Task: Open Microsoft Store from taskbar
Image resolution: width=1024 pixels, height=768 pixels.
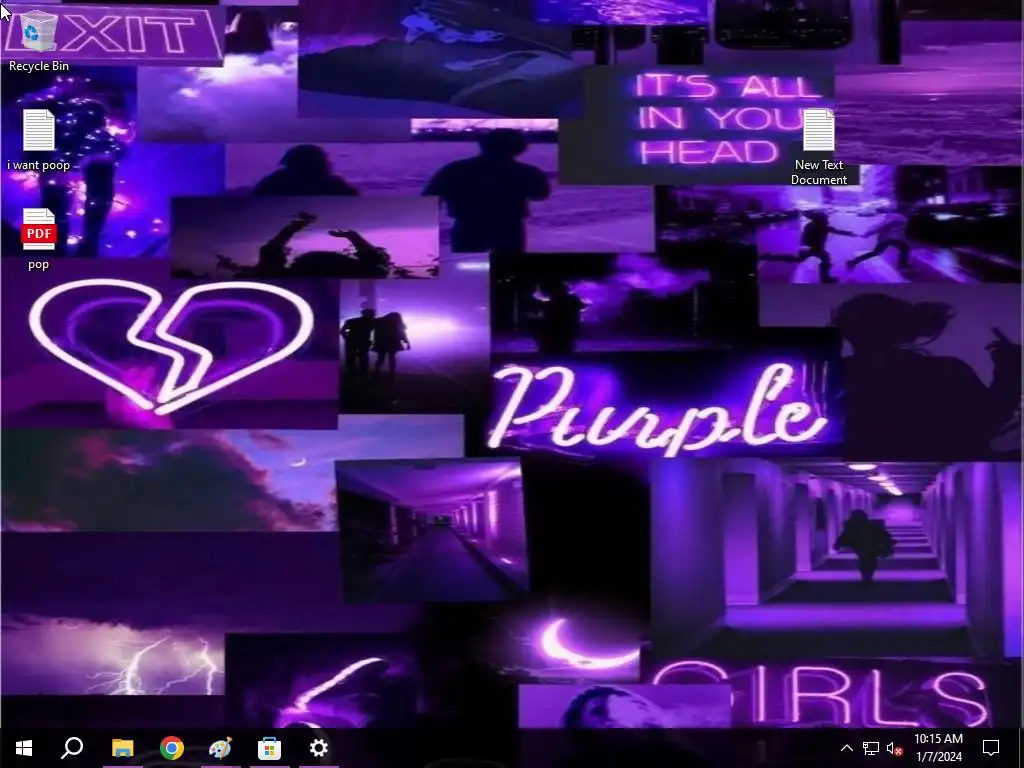Action: click(270, 748)
